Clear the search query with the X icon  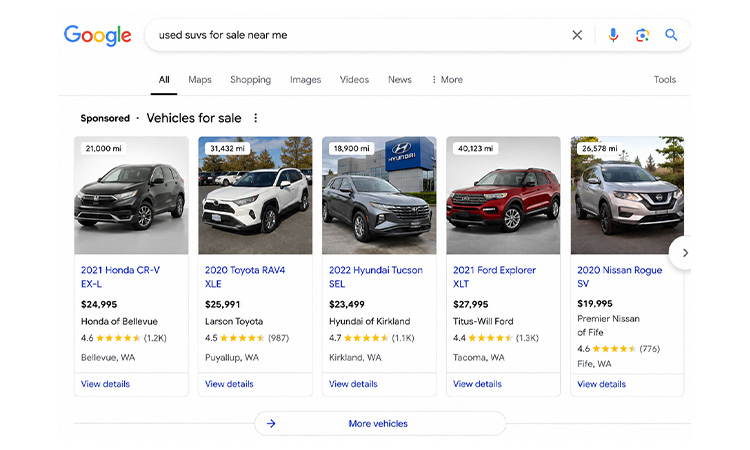tap(577, 35)
